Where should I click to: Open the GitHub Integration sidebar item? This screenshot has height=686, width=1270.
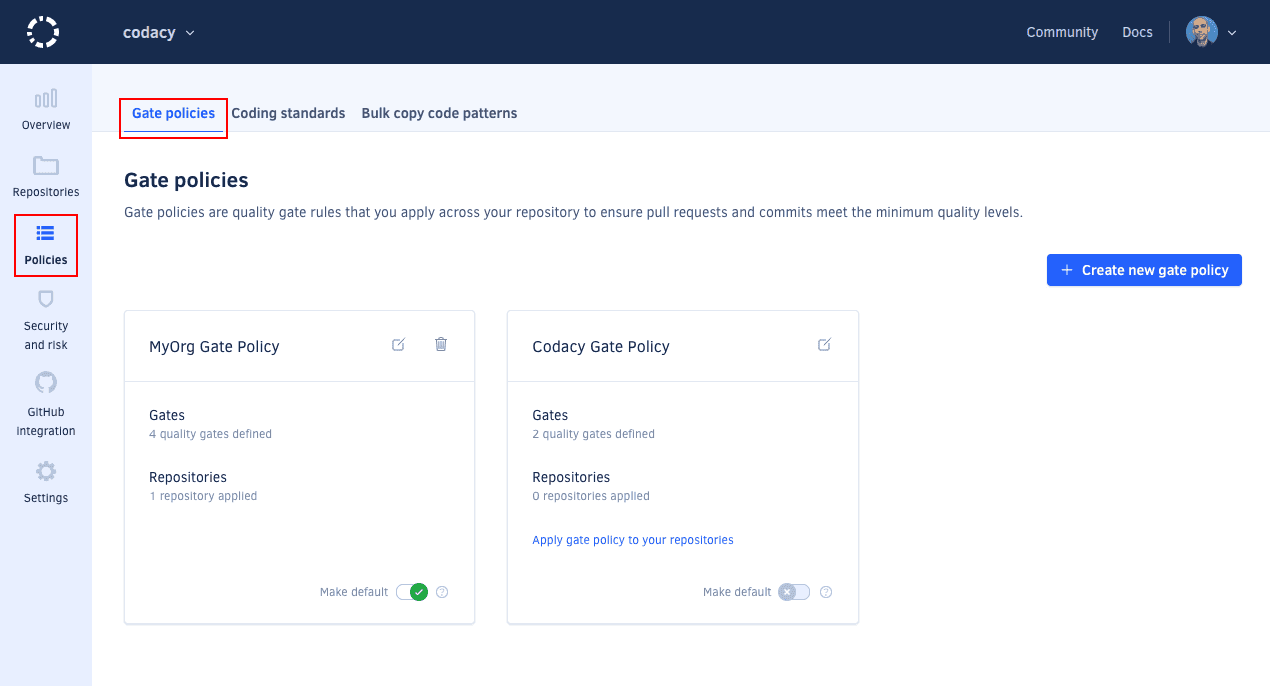tap(45, 404)
